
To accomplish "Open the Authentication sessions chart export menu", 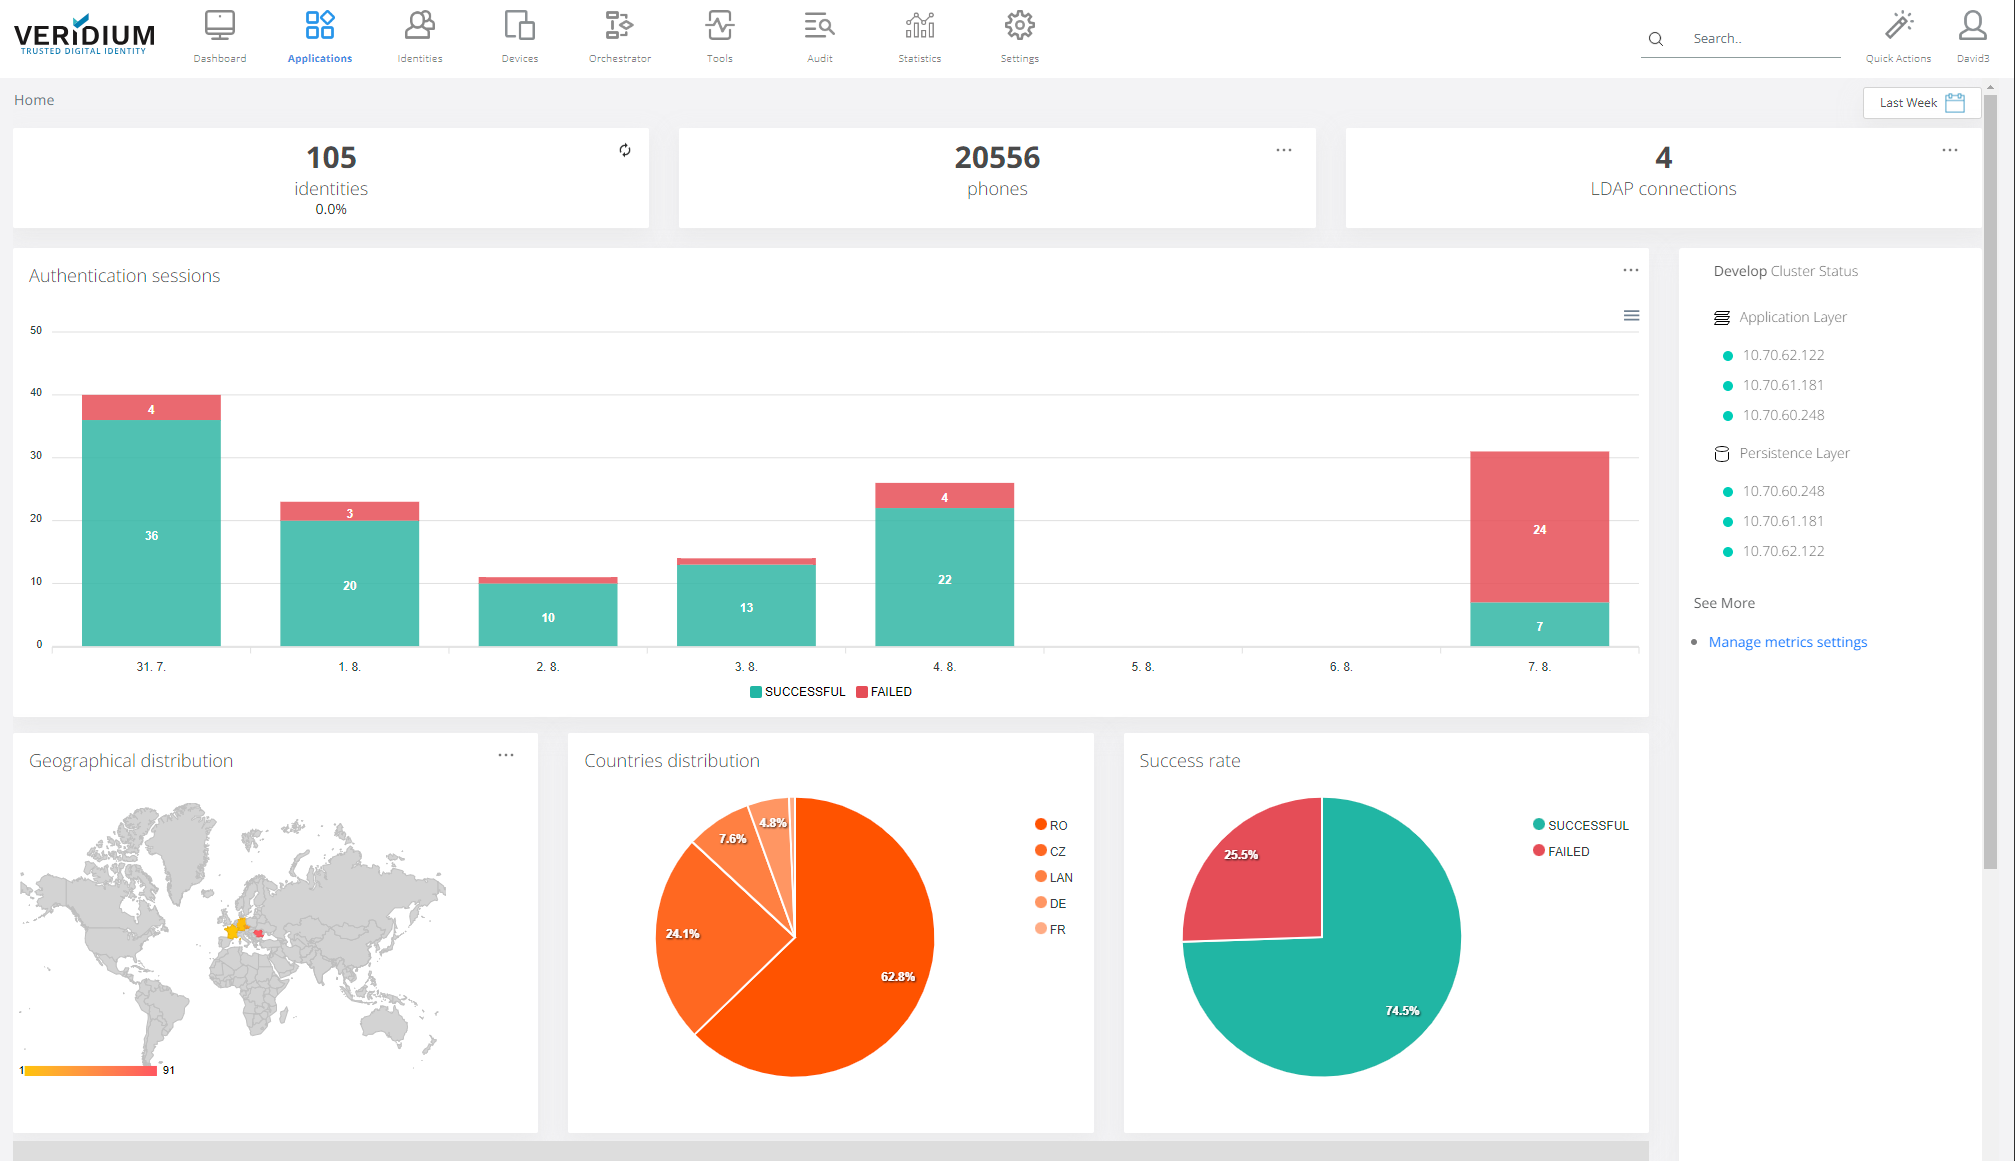I will (x=1631, y=315).
